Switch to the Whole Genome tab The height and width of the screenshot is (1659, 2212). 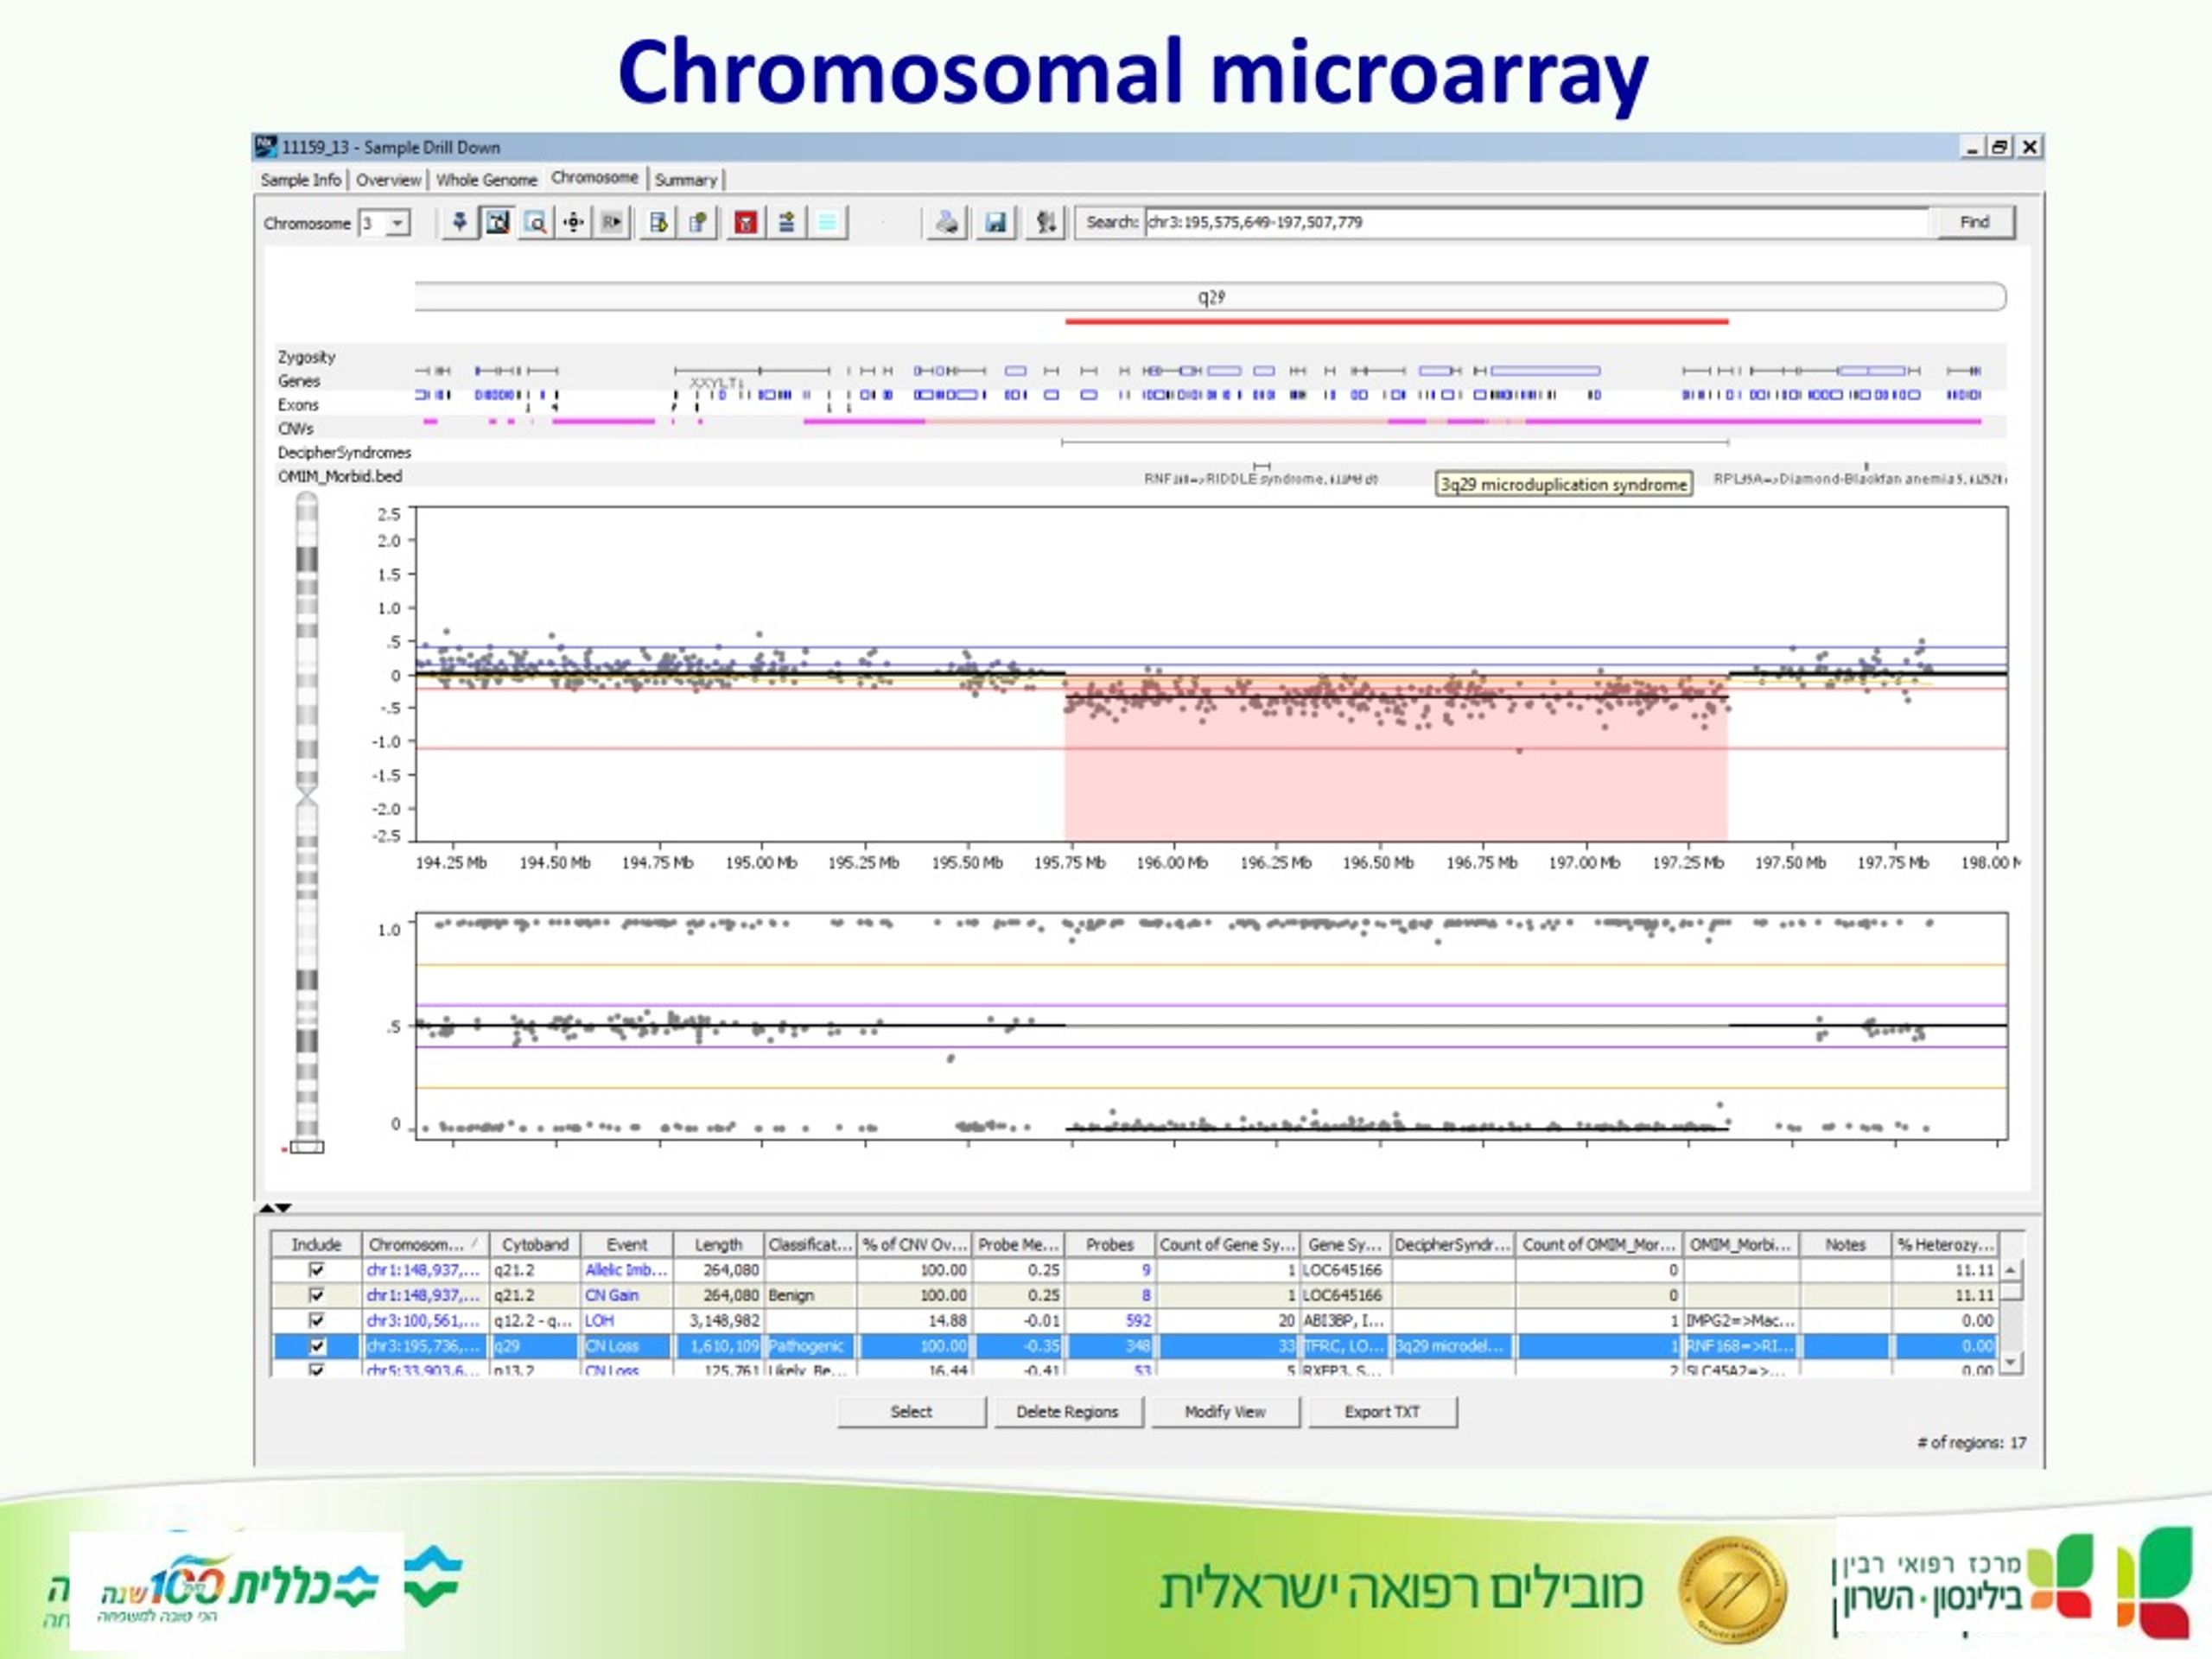486,180
